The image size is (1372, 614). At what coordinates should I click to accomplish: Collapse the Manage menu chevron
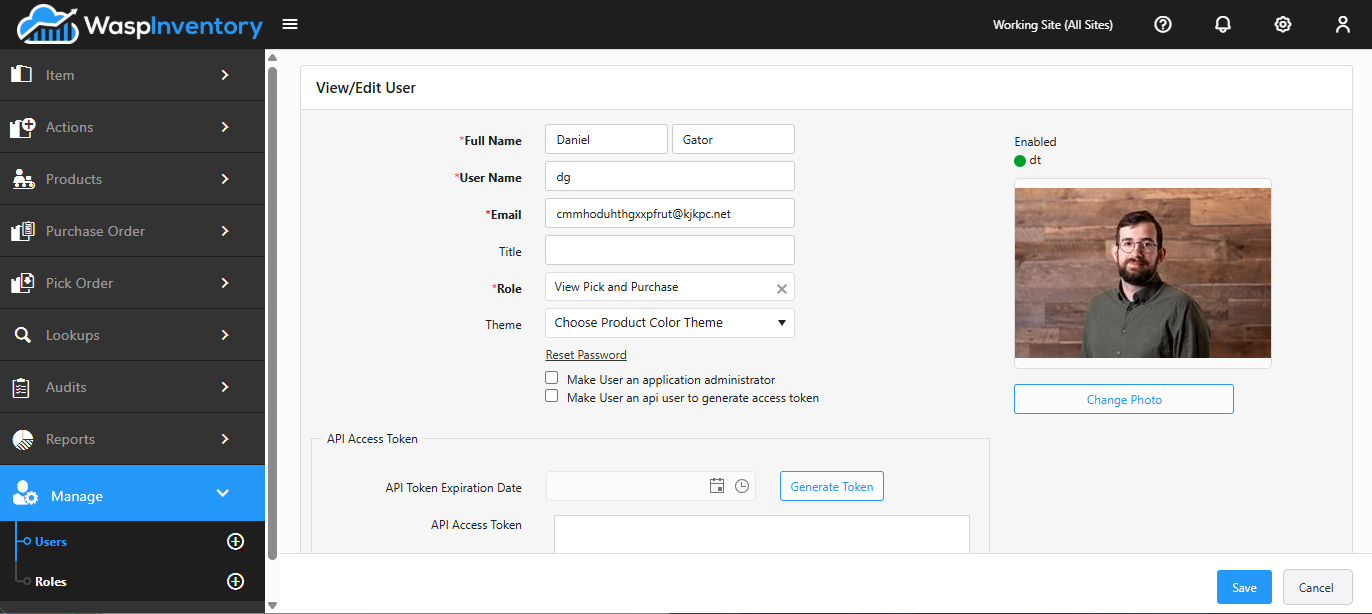[223, 493]
